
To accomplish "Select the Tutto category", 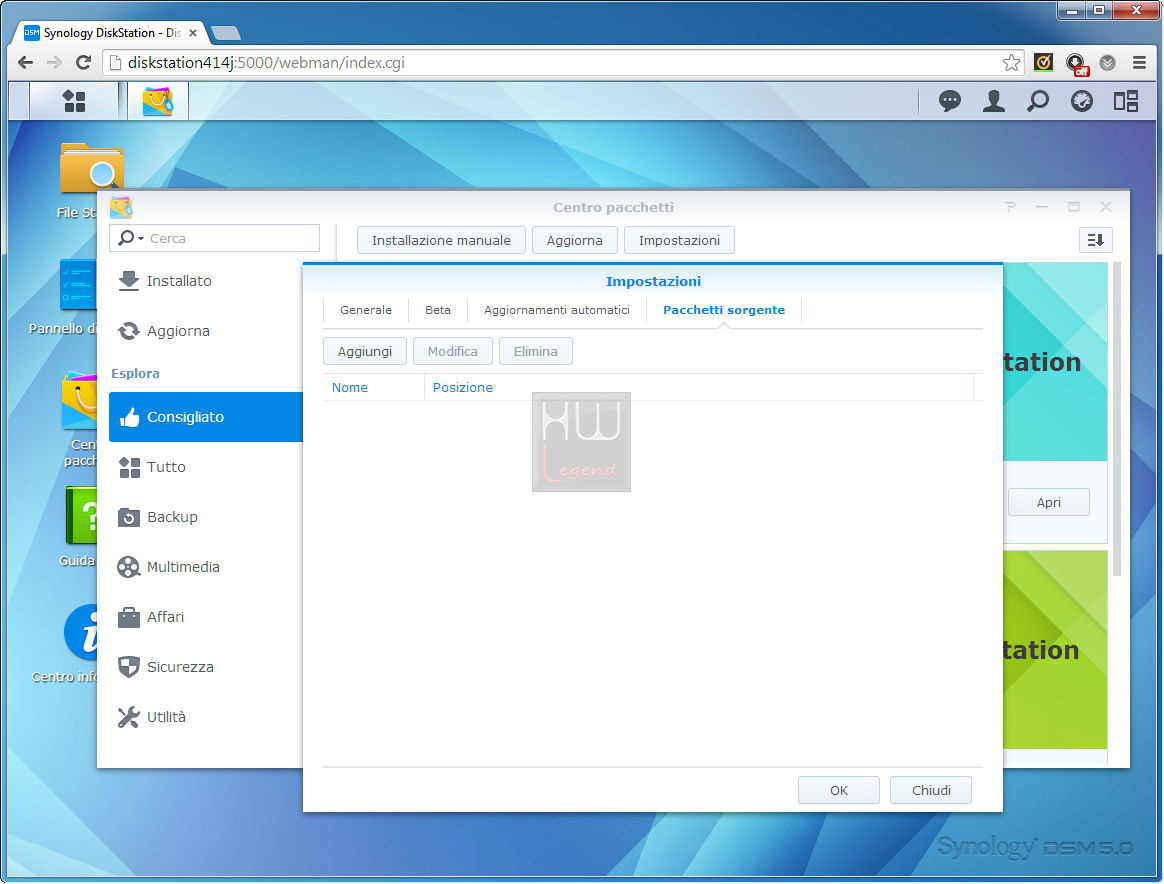I will [206, 467].
